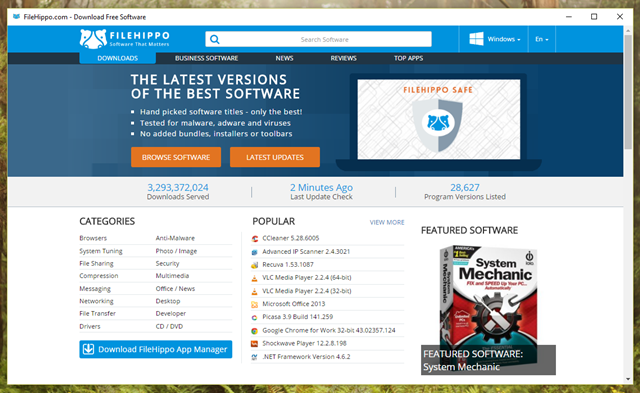Open the Desktop category
This screenshot has height=393, width=640.
tap(168, 301)
